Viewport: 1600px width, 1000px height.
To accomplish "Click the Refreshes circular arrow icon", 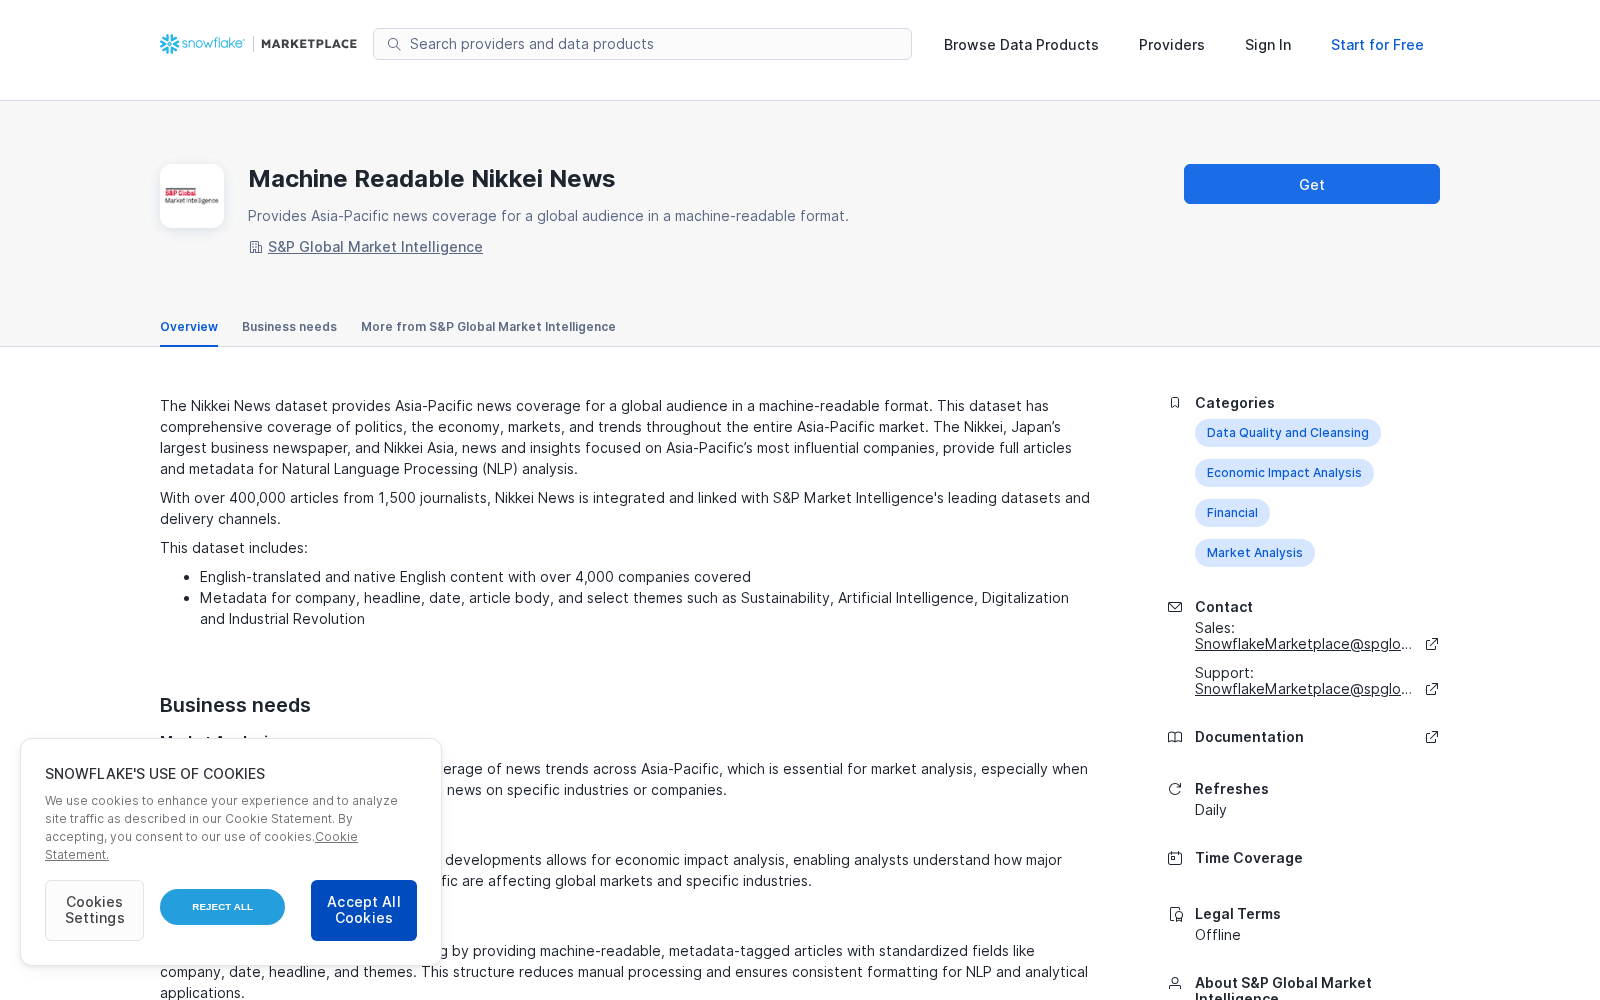I will tap(1175, 789).
